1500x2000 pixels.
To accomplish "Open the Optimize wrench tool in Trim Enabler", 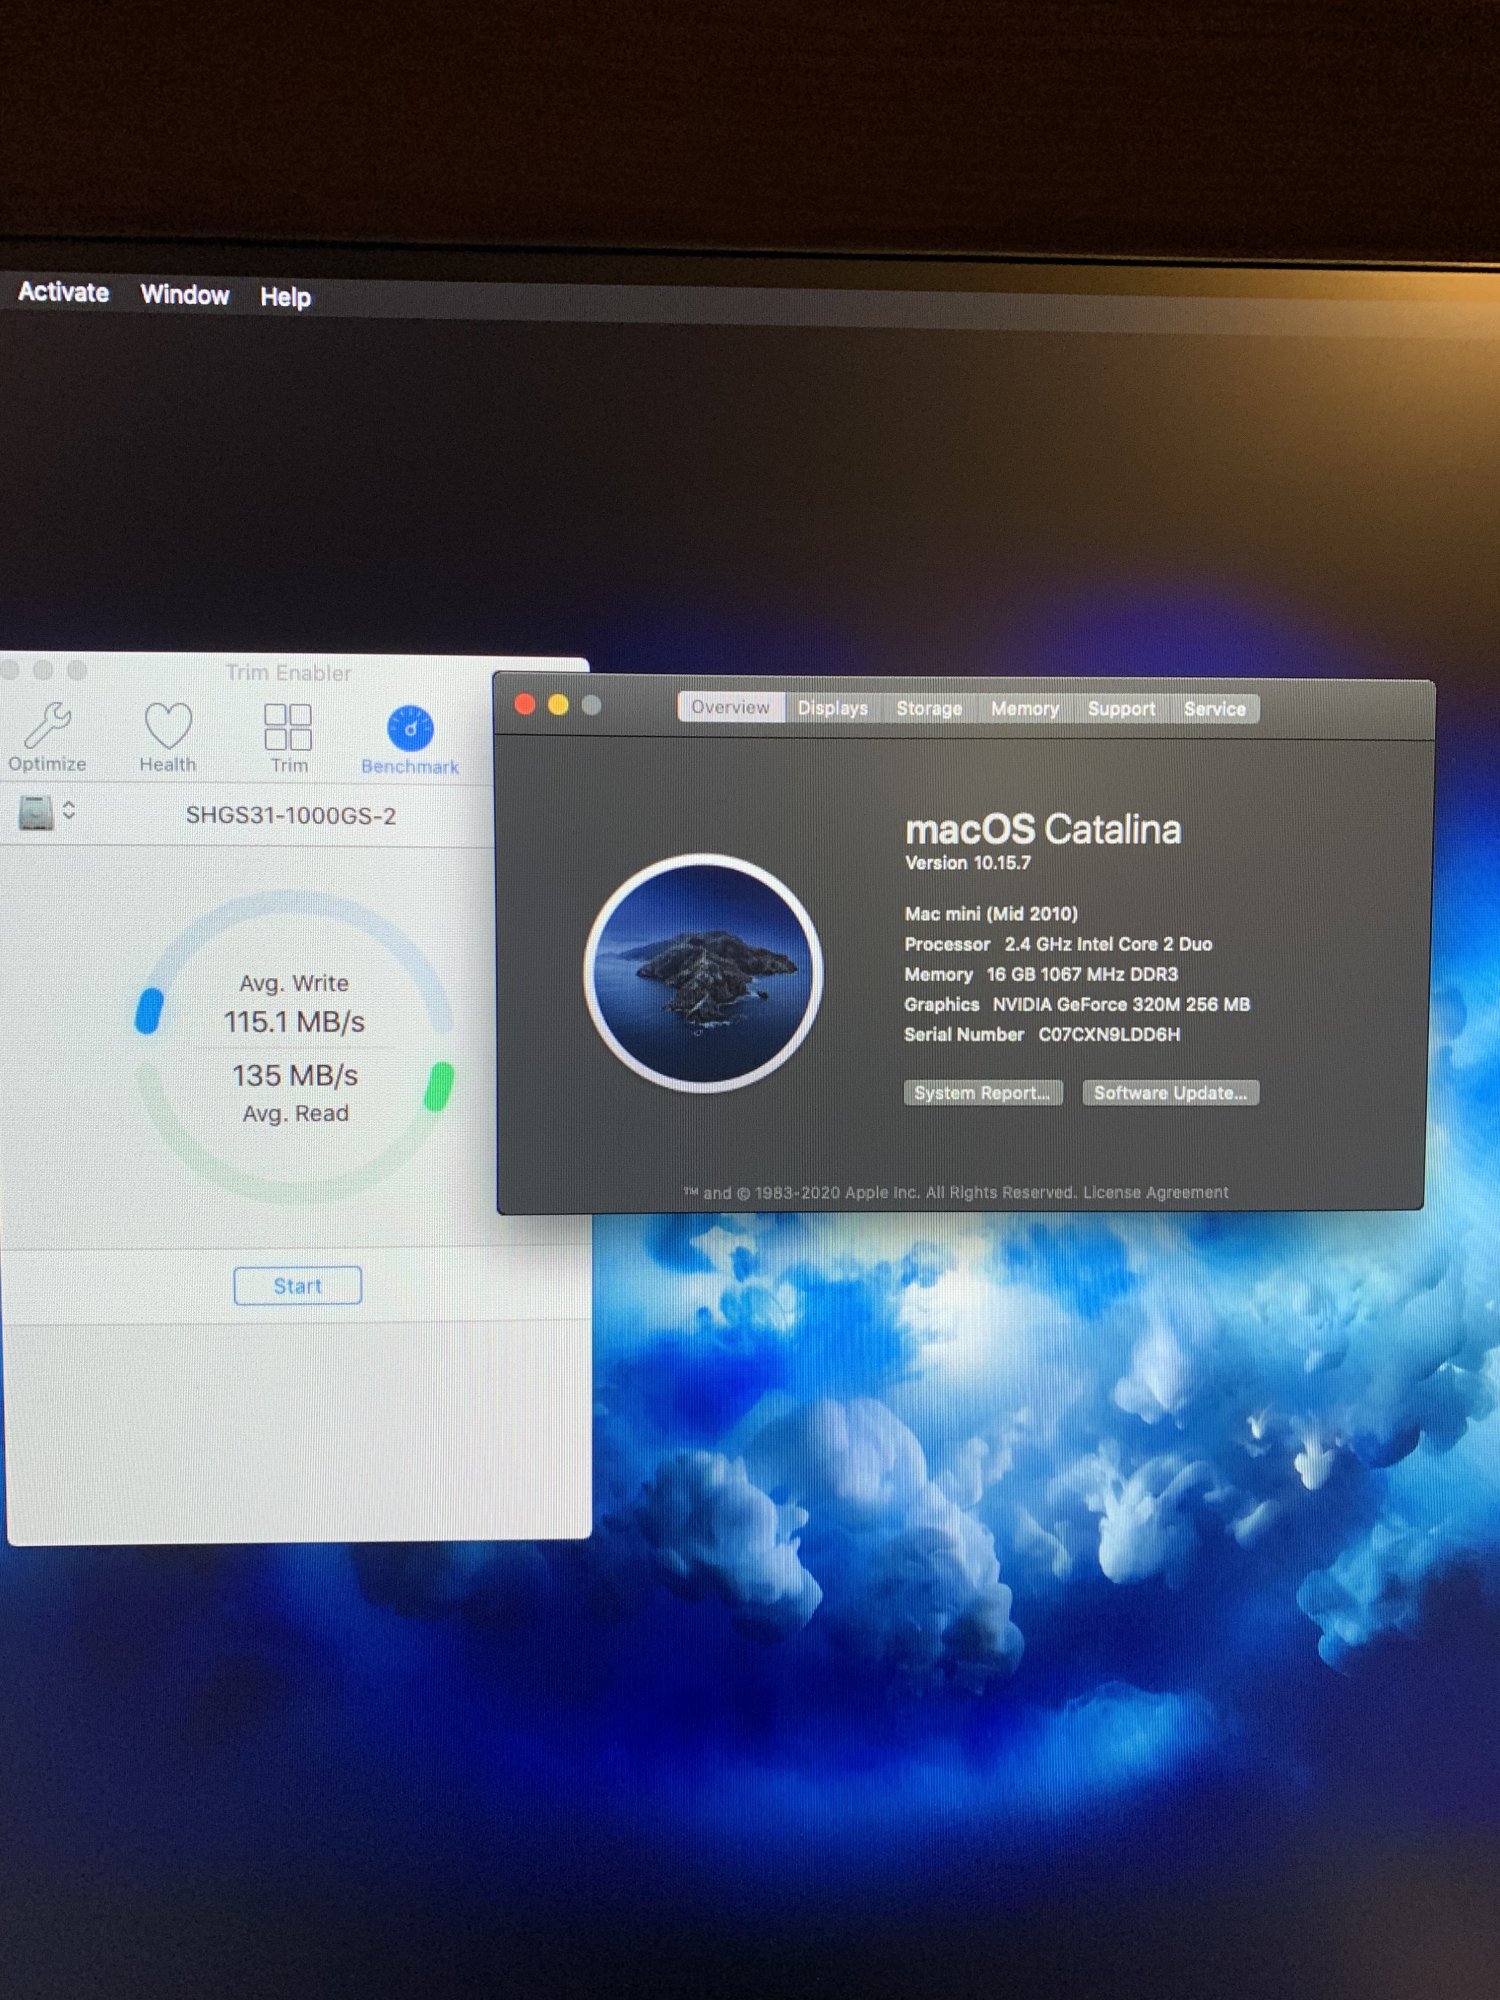I will 47,738.
